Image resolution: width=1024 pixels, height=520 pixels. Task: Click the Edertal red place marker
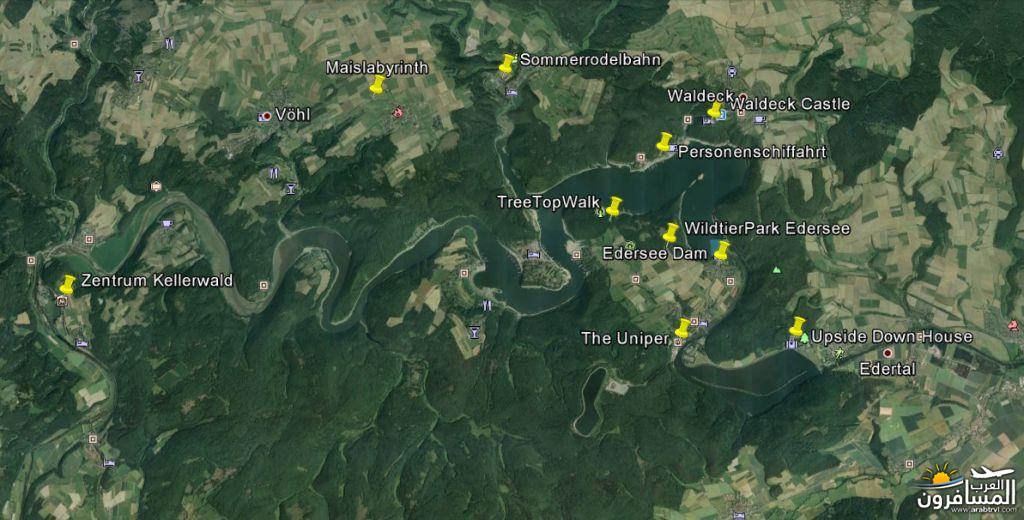[888, 353]
